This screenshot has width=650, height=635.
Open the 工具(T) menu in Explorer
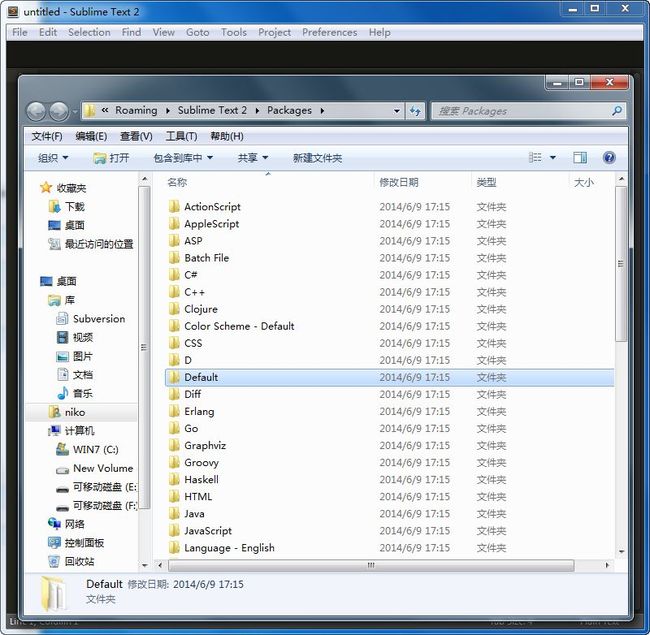point(182,136)
